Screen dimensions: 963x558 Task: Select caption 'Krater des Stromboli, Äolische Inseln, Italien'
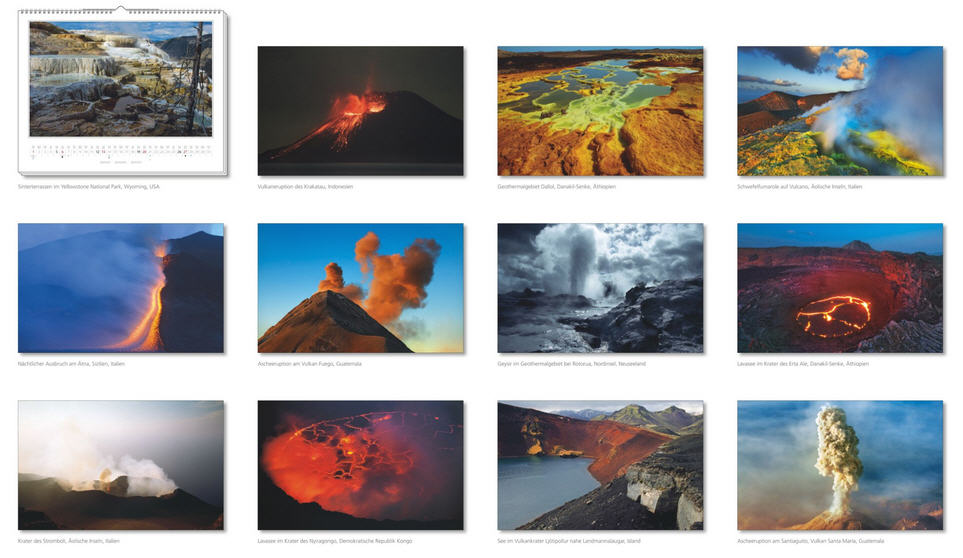(x=69, y=541)
